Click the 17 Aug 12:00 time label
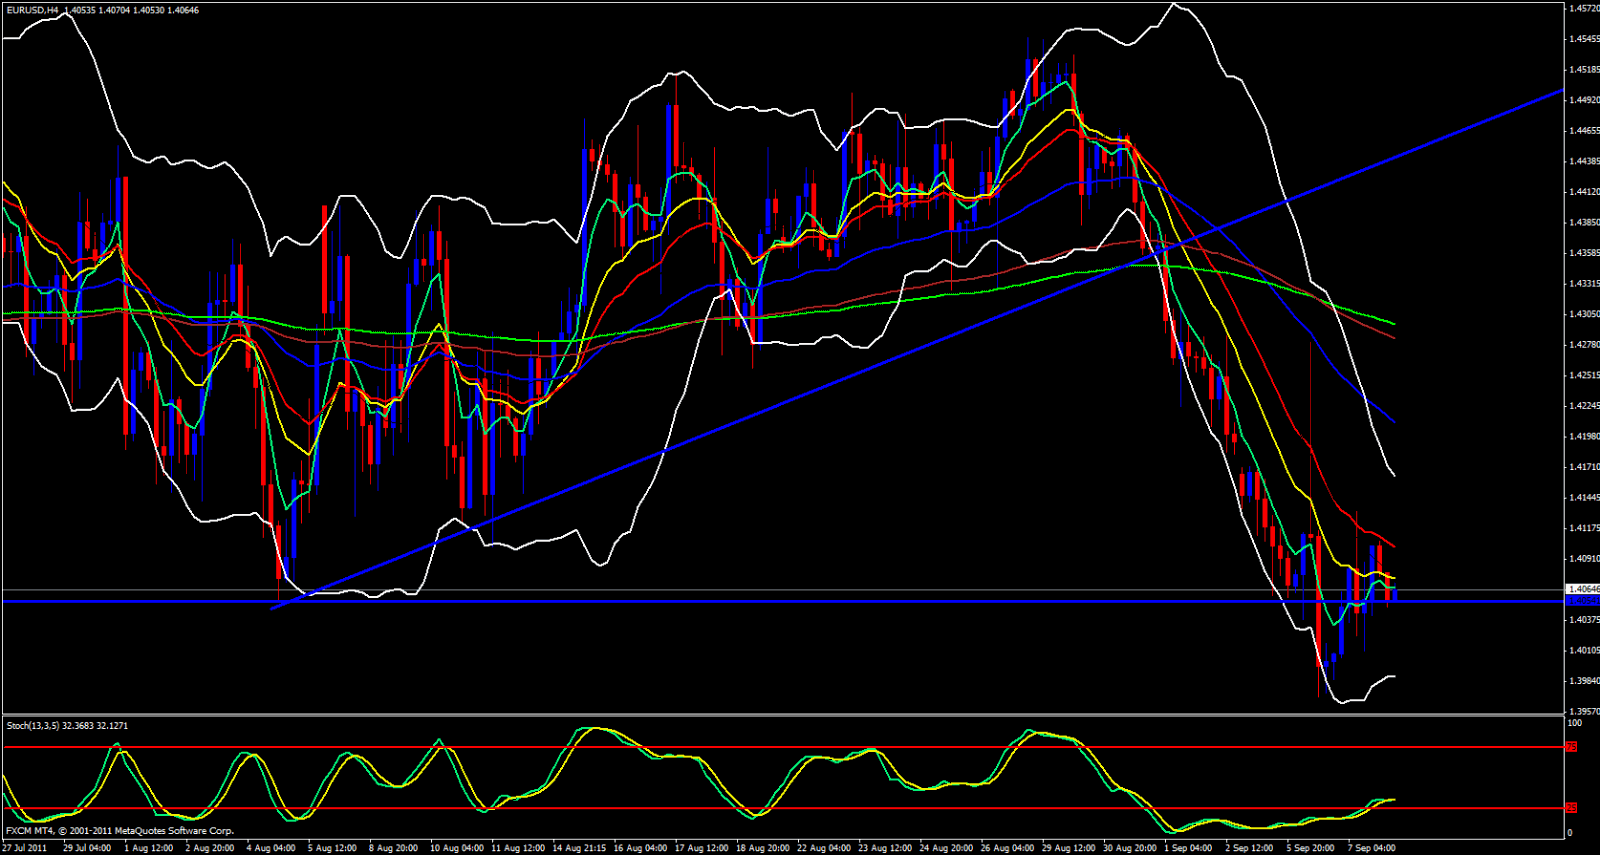The height and width of the screenshot is (855, 1600). click(701, 848)
